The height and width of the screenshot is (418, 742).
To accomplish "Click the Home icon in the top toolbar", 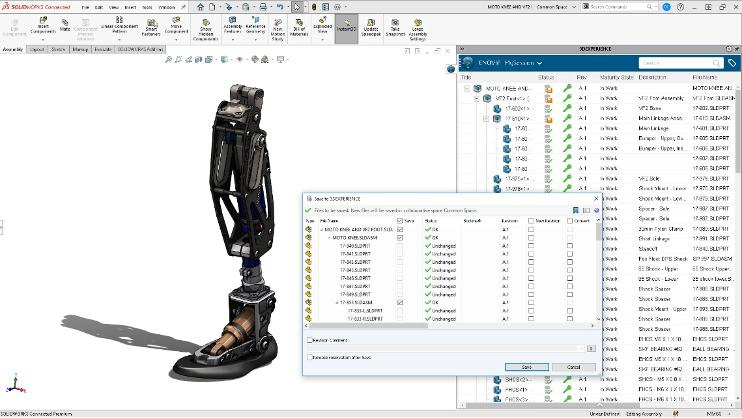I will (201, 7).
